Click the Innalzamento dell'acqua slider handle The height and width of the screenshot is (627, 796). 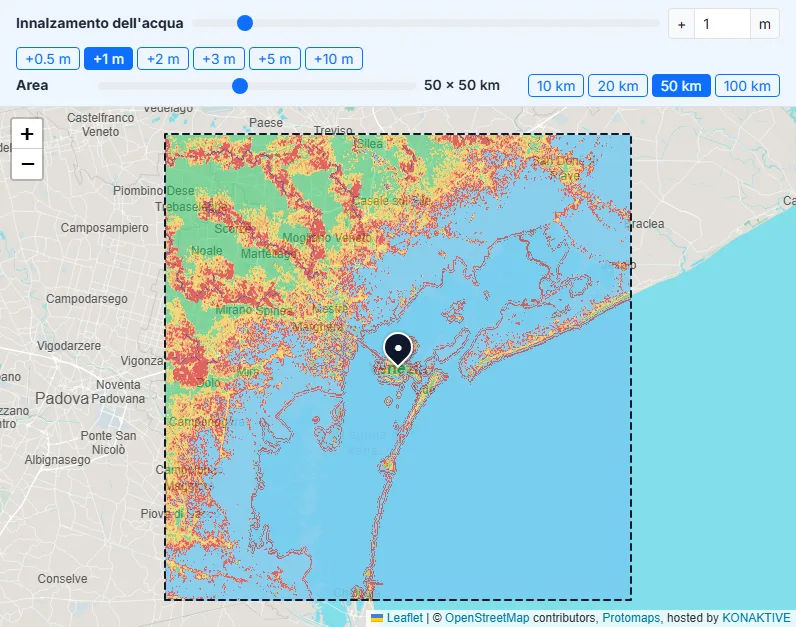pyautogui.click(x=245, y=23)
